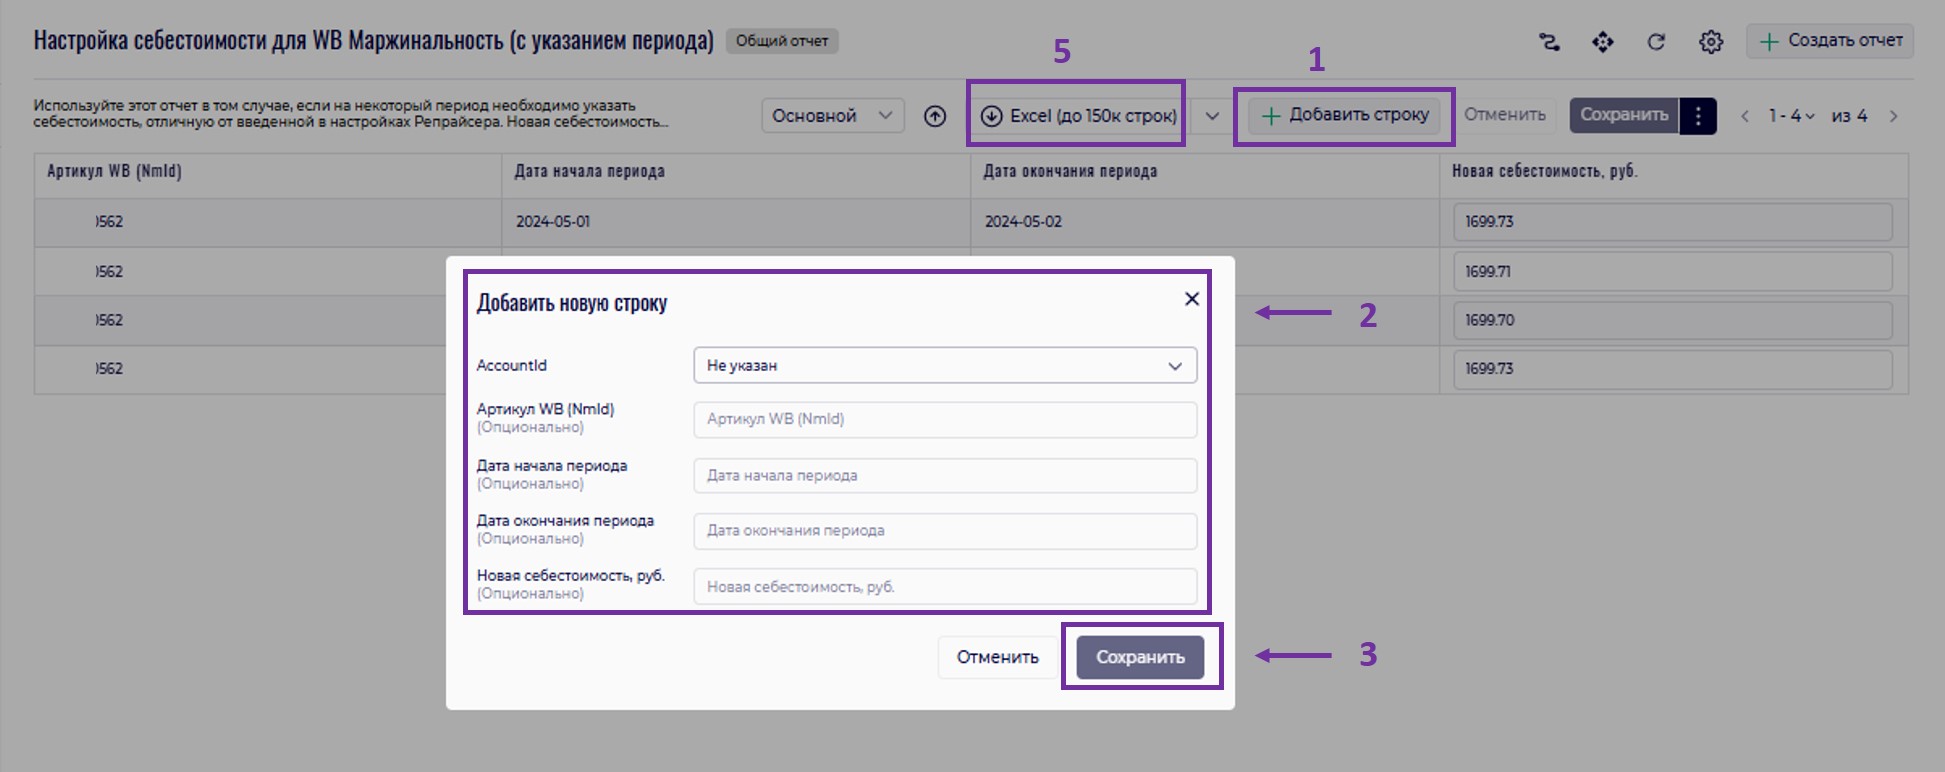The height and width of the screenshot is (772, 1945).
Task: Open three-dot menu beside toolbar Сохранить
Action: (1698, 116)
